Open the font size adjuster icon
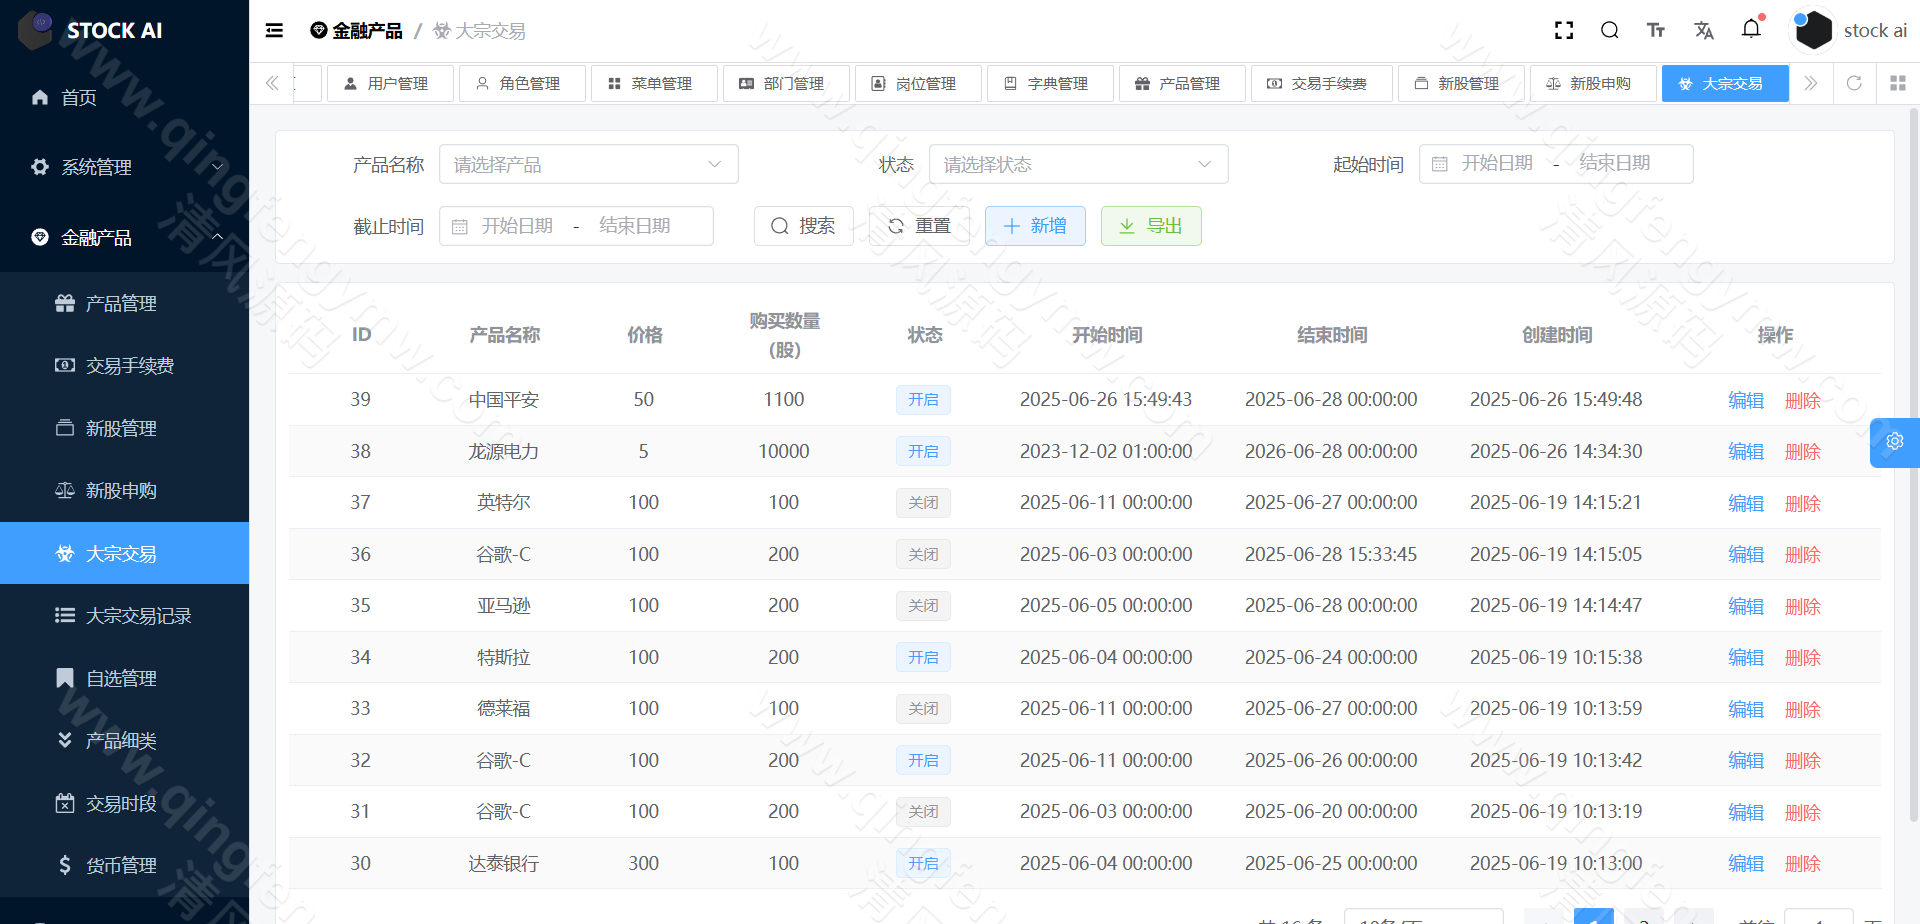1920x924 pixels. pyautogui.click(x=1655, y=30)
